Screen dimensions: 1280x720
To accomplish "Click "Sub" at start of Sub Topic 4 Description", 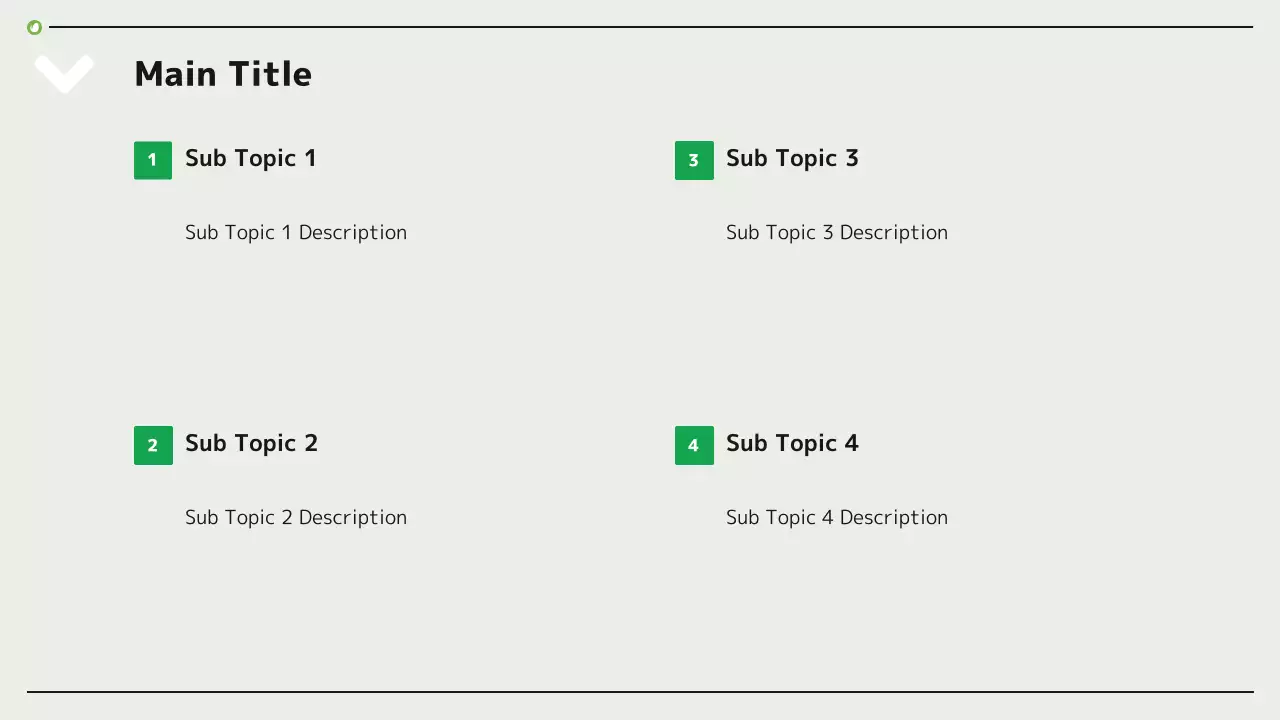I will pos(742,517).
